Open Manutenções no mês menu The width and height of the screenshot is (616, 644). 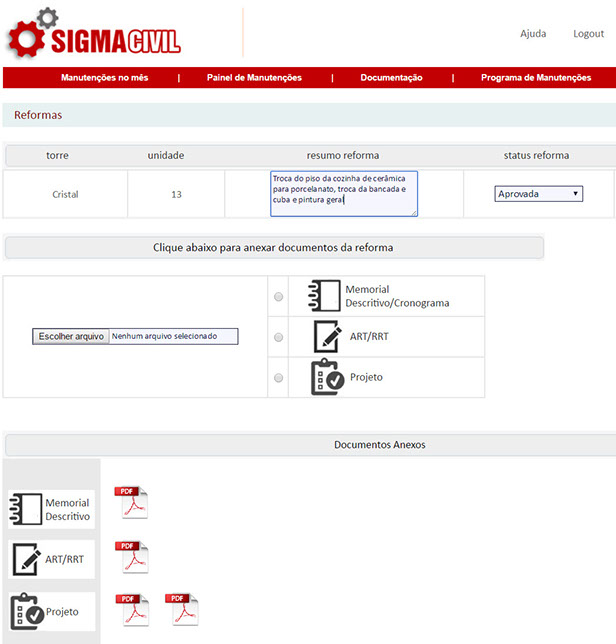104,78
